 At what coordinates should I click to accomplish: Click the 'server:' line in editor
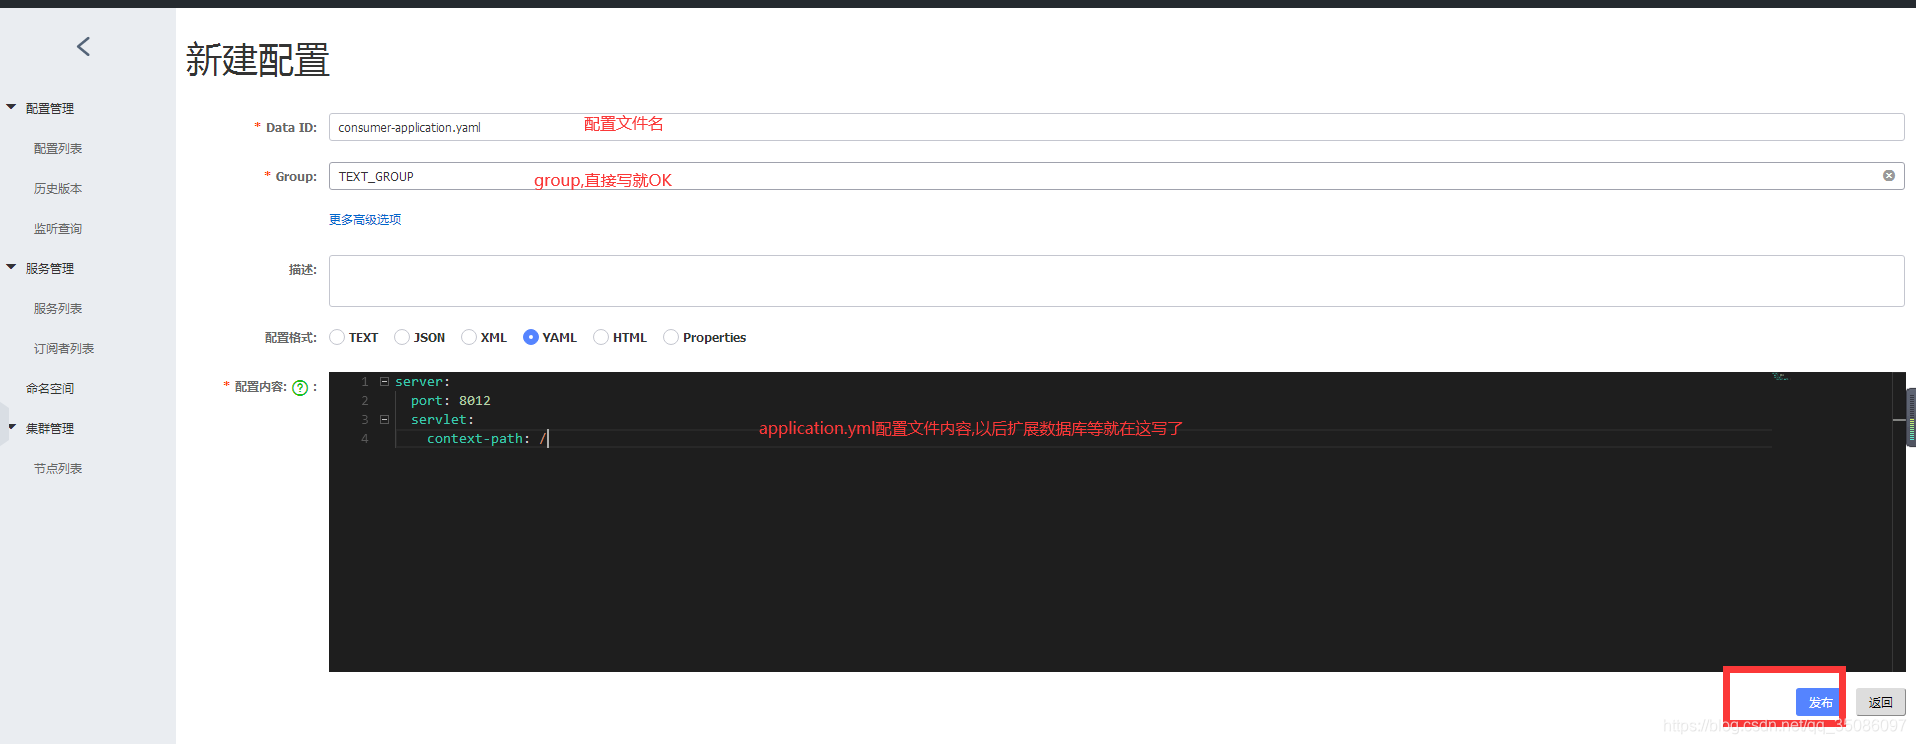[422, 382]
